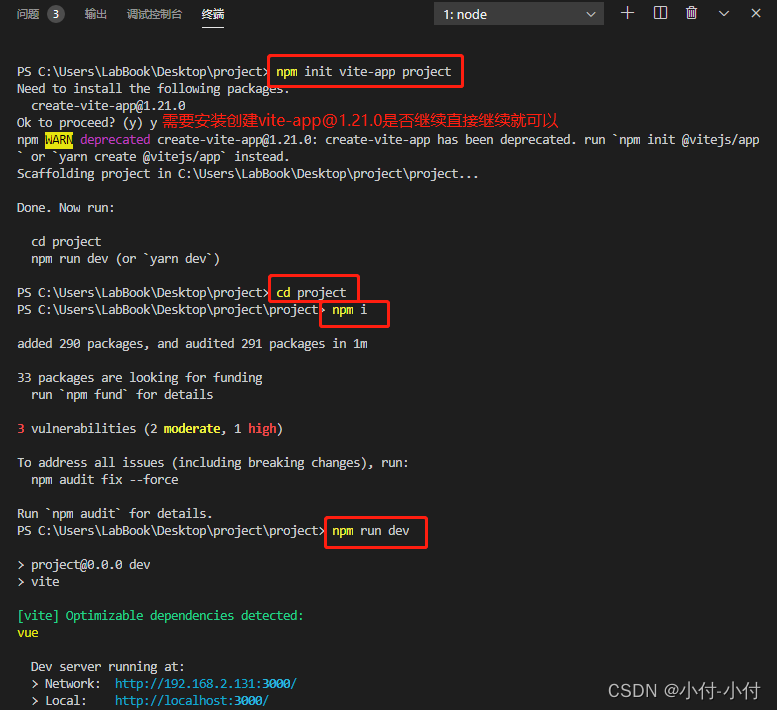Close the terminal panel with X
Viewport: 777px width, 710px height.
pos(756,13)
